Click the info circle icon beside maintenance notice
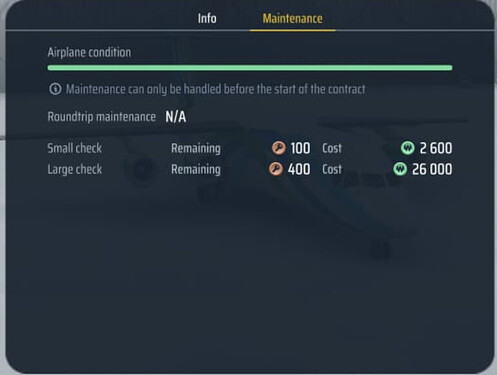Screen dimensions: 497x375 [x=55, y=89]
